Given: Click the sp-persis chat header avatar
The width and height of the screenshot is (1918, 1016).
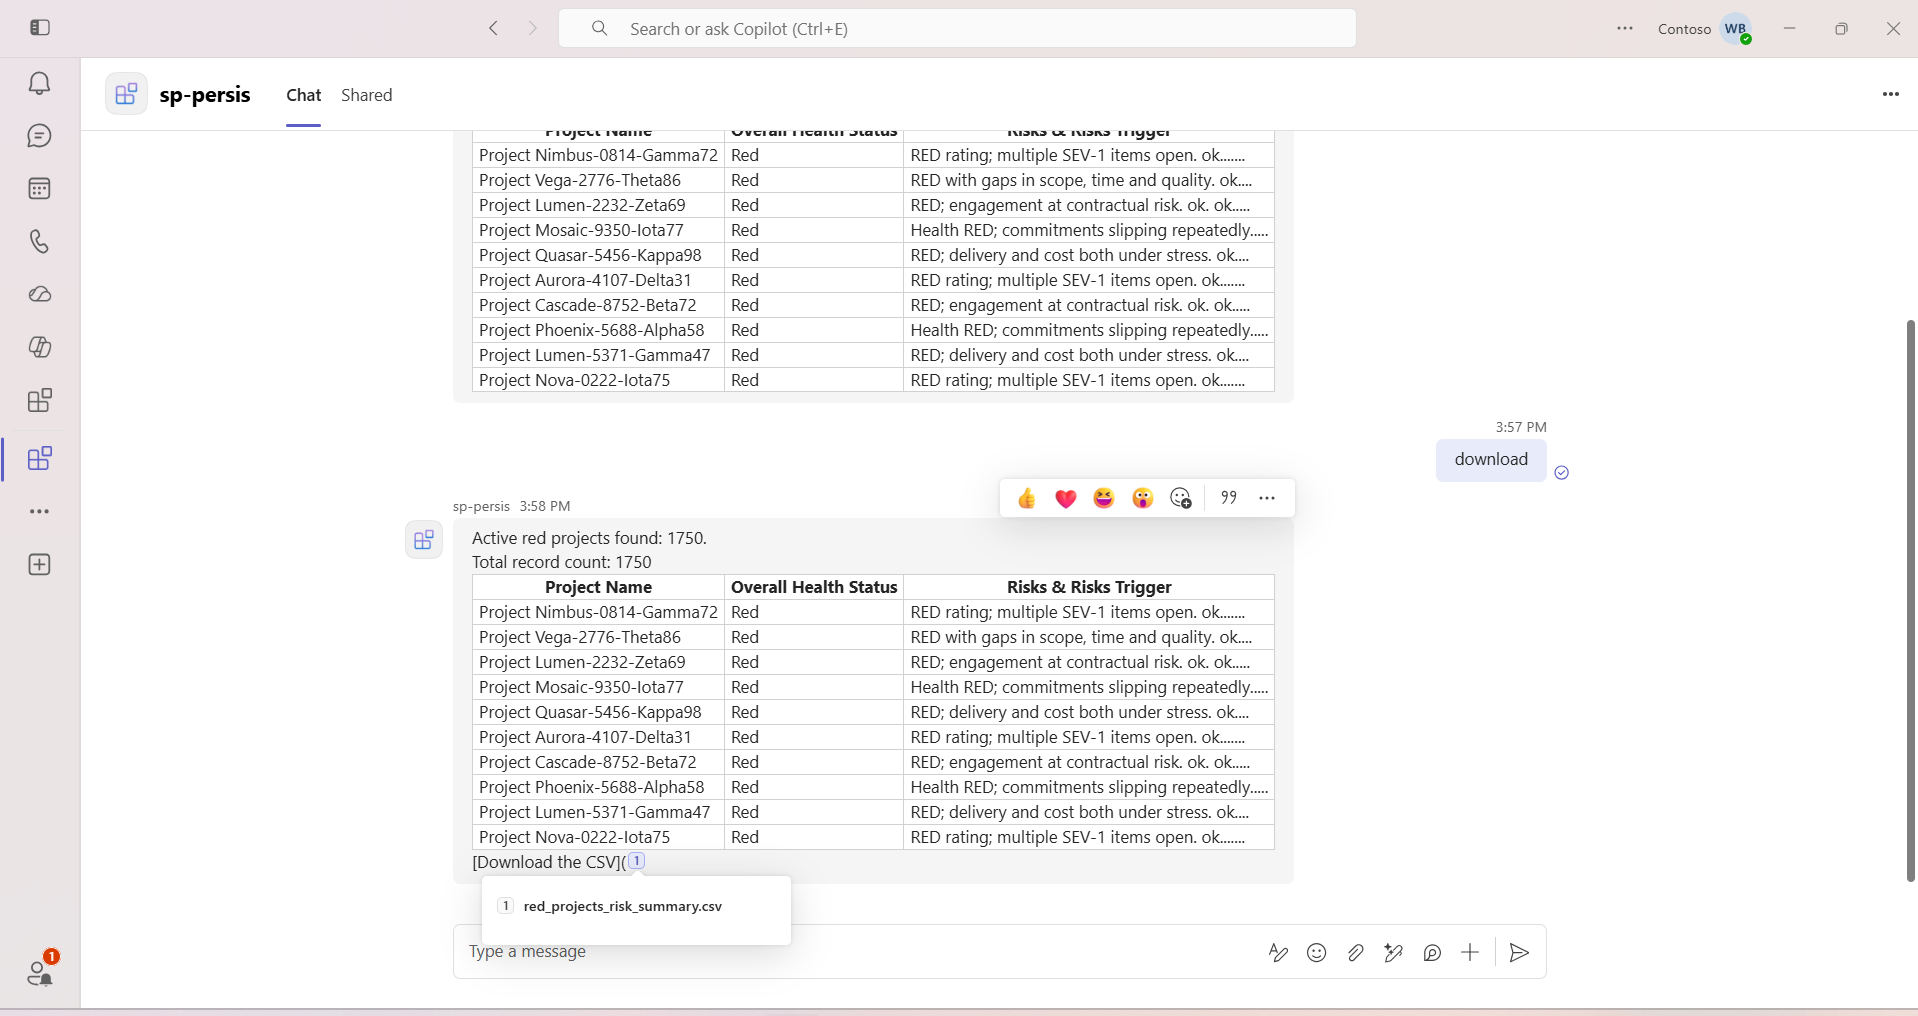Looking at the screenshot, I should coord(126,94).
